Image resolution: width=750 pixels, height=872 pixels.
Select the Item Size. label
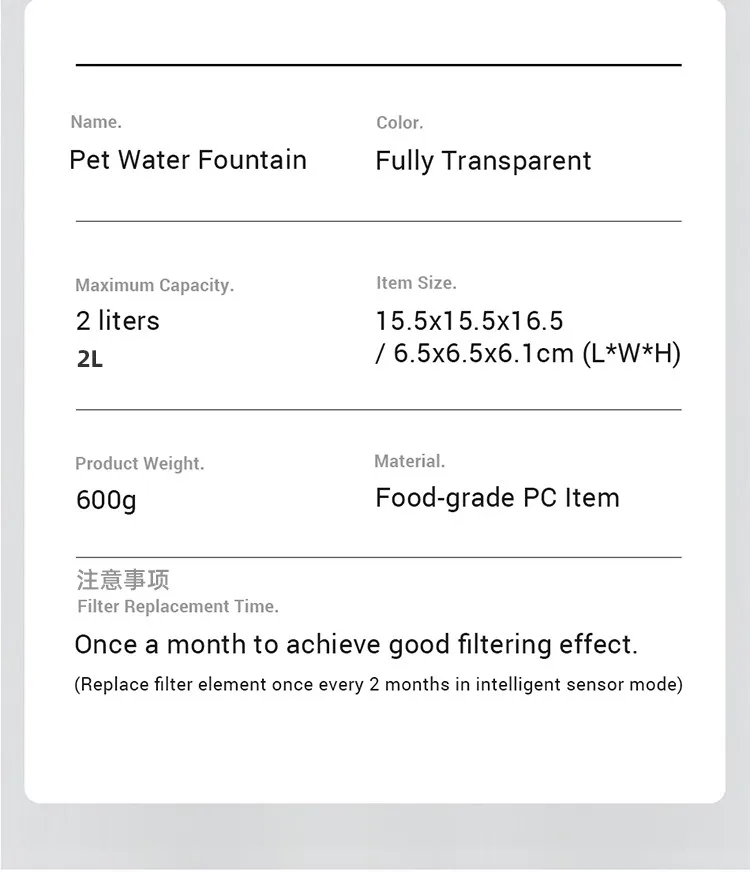[x=416, y=283]
